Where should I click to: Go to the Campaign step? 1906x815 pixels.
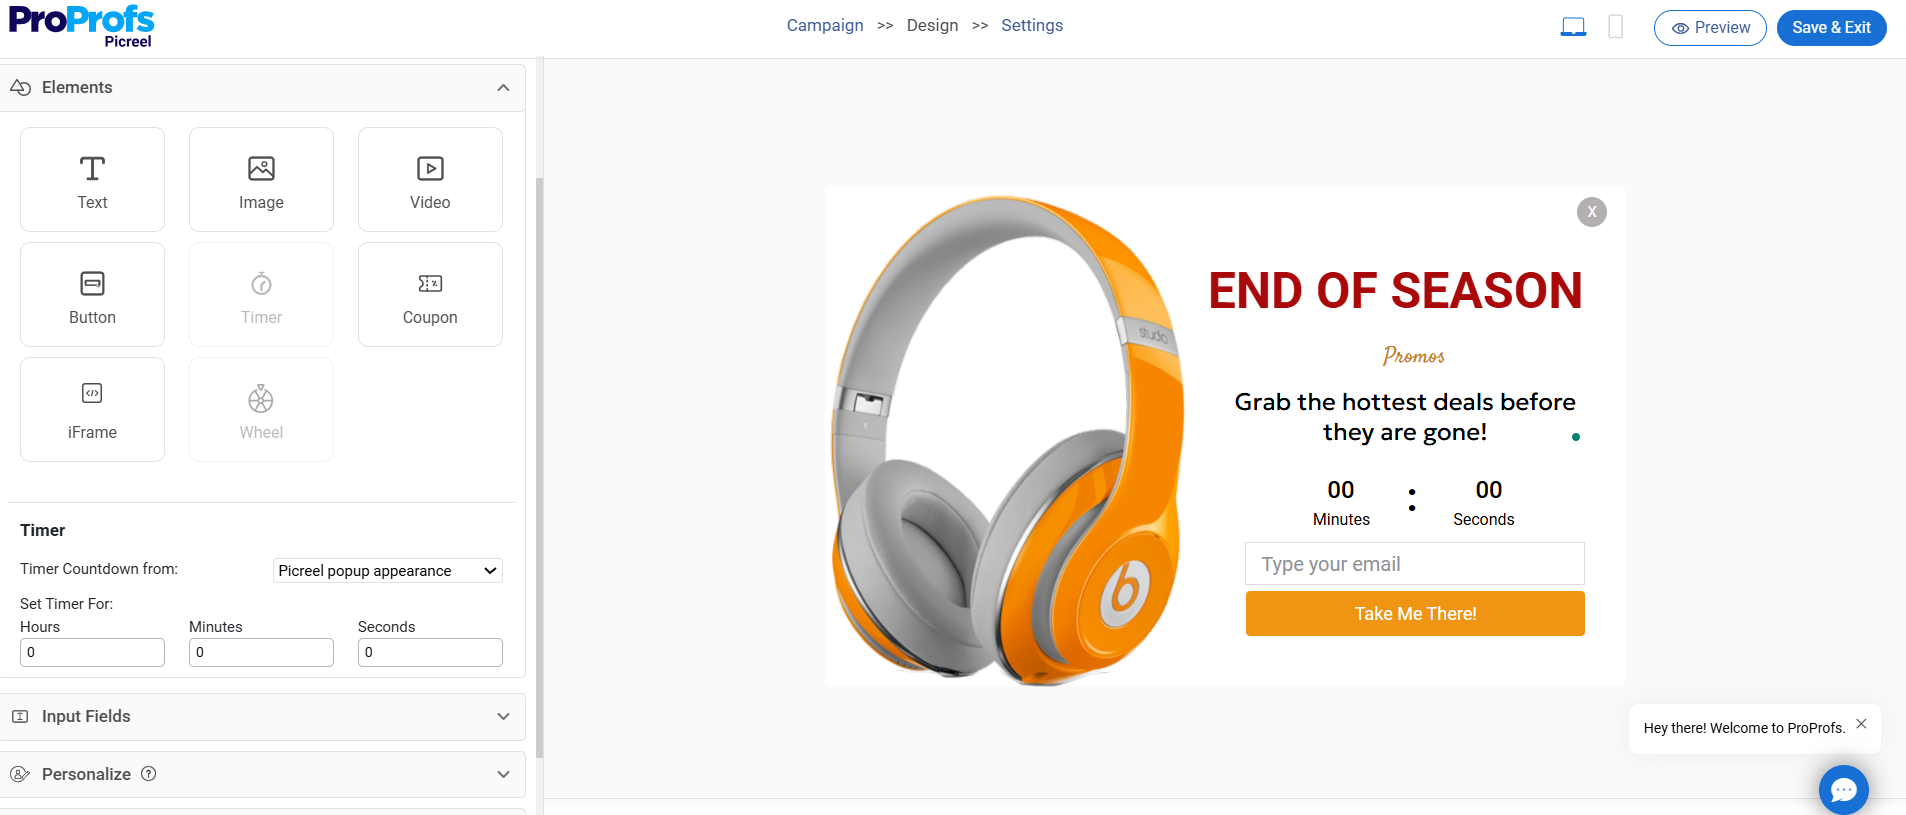click(x=825, y=25)
